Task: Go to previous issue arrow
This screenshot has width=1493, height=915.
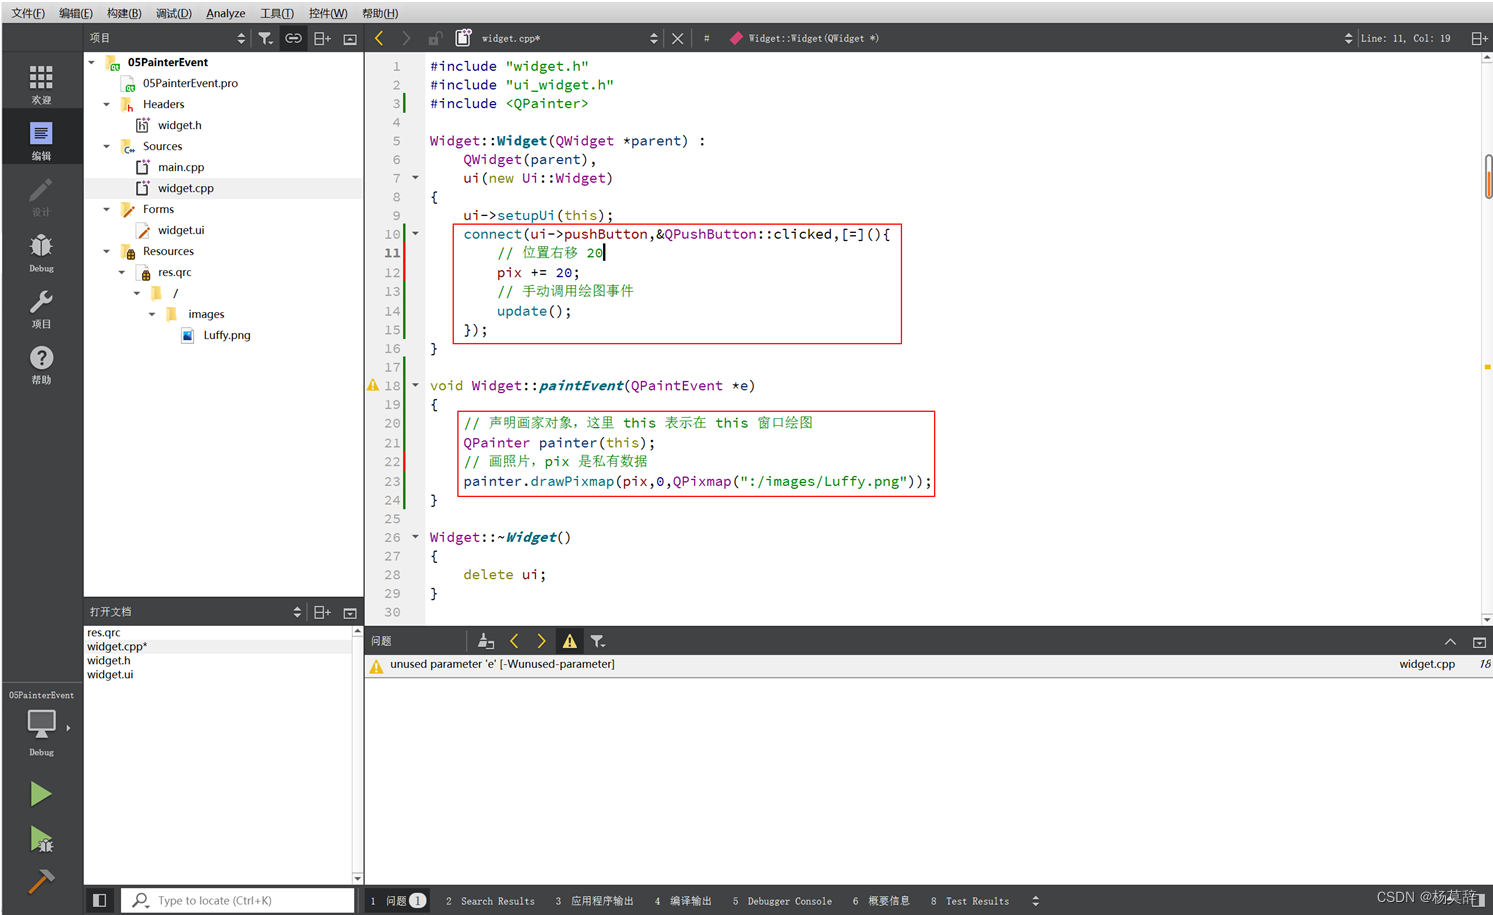Action: point(514,641)
